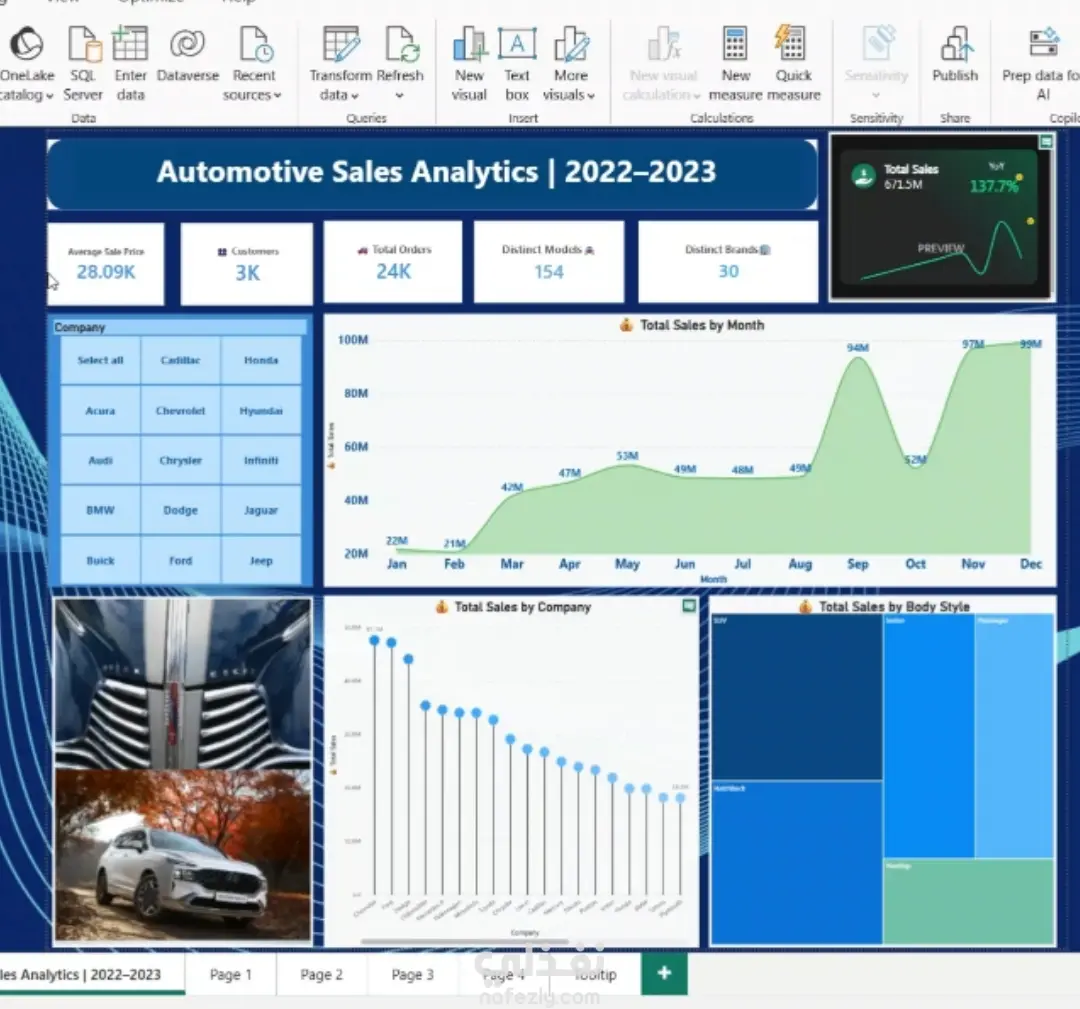Filter by Cadillac in Company slicer
Viewport: 1080px width, 1009px height.
click(180, 360)
